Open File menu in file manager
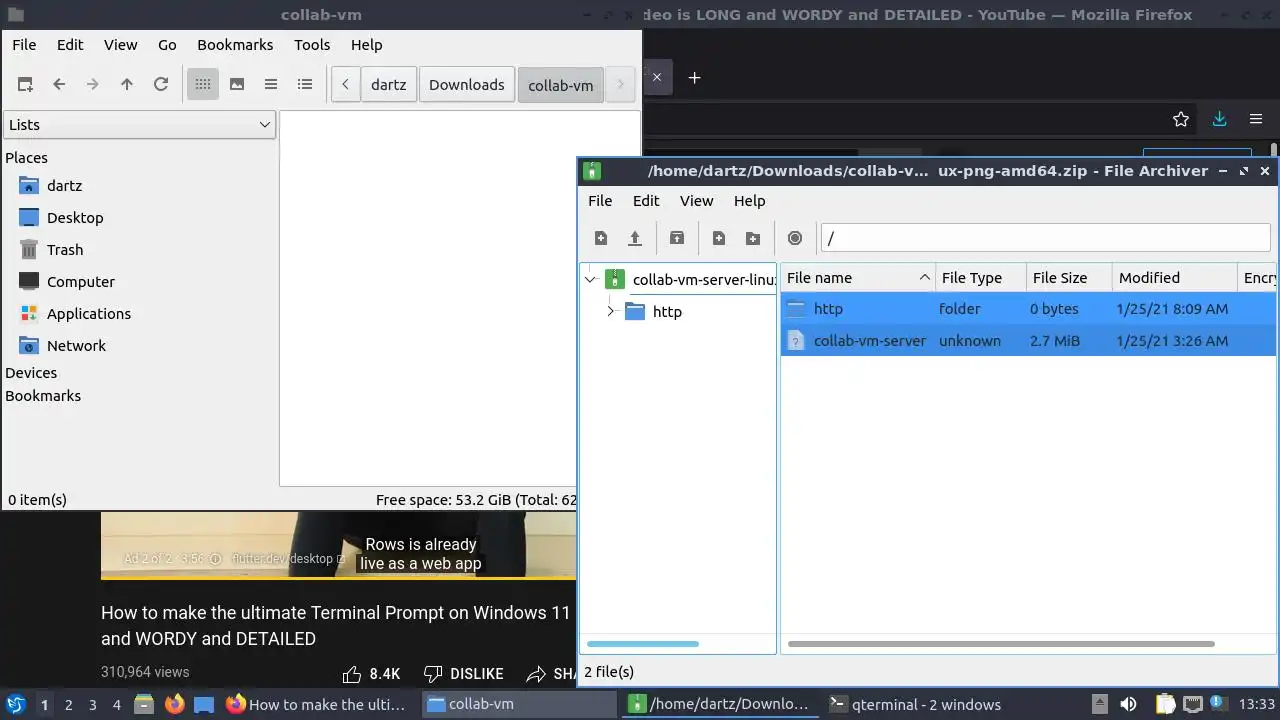1280x720 pixels. [x=24, y=45]
